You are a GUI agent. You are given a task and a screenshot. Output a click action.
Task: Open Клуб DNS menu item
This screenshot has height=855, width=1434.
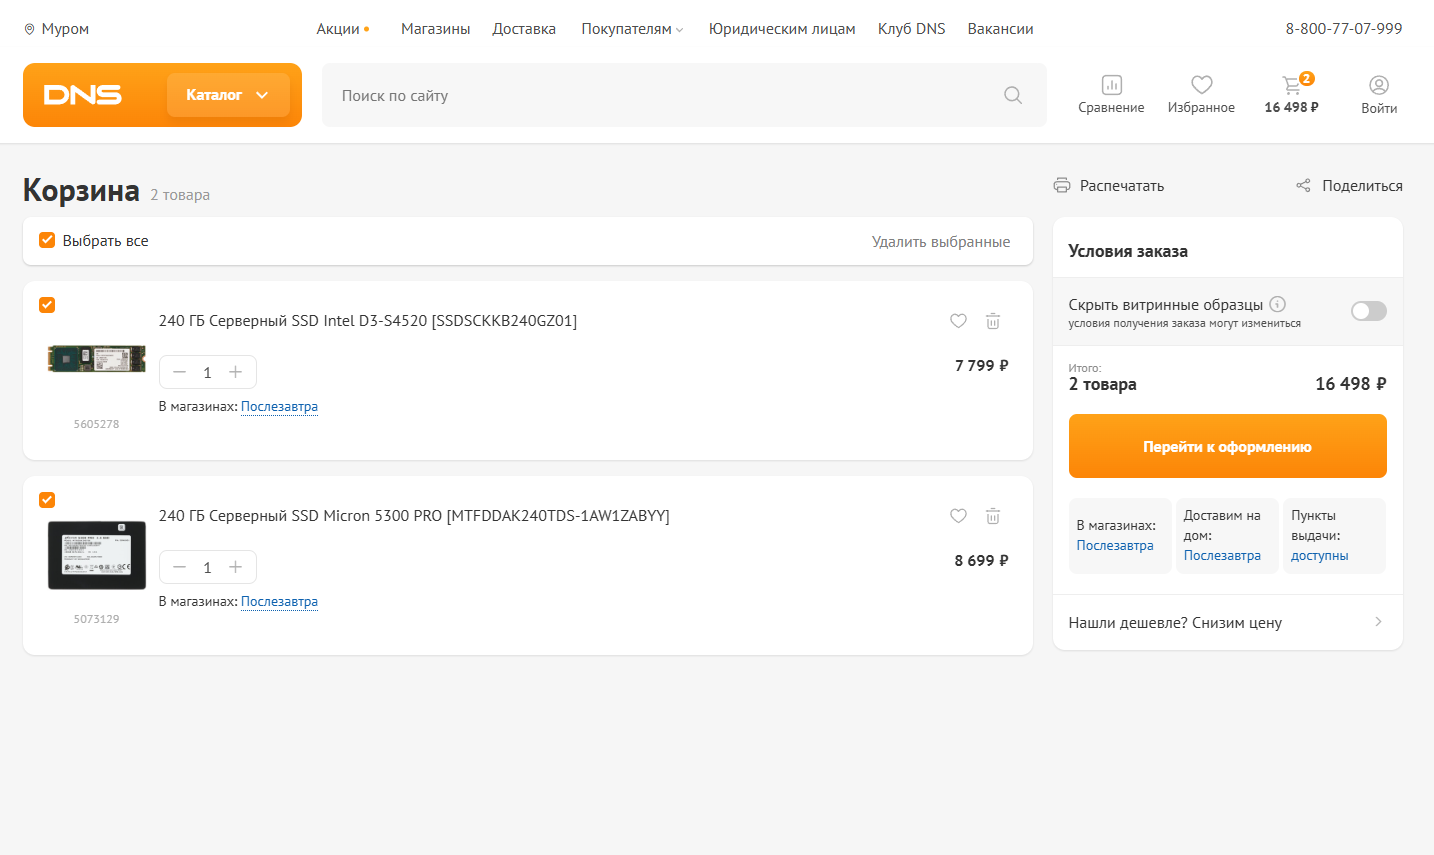click(911, 29)
